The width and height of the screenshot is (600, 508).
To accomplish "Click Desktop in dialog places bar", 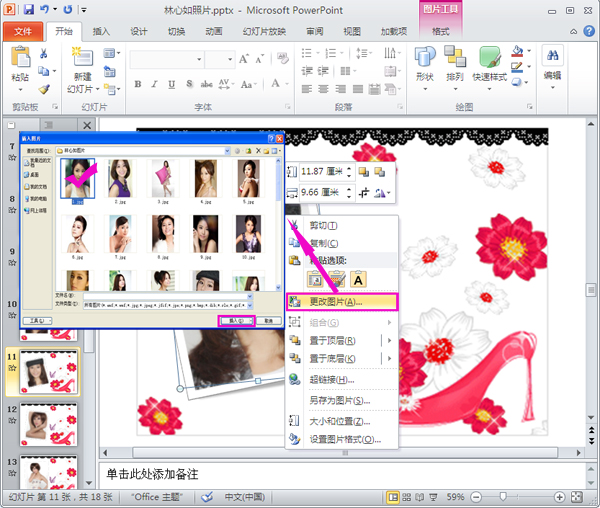I will 34,174.
